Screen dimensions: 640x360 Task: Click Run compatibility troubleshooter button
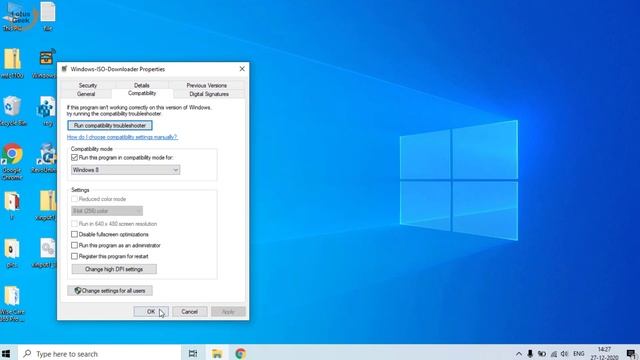click(110, 126)
